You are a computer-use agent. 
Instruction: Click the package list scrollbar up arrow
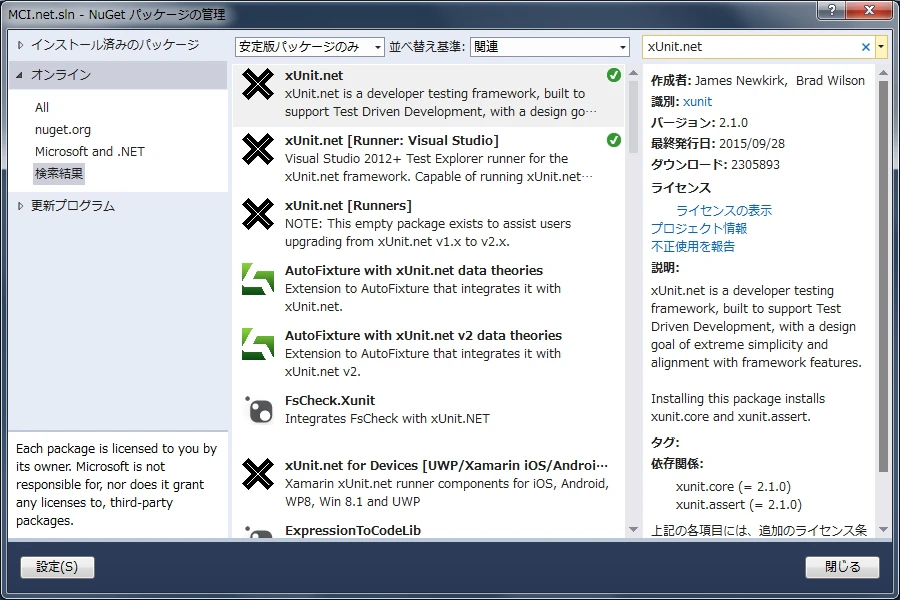pyautogui.click(x=634, y=73)
